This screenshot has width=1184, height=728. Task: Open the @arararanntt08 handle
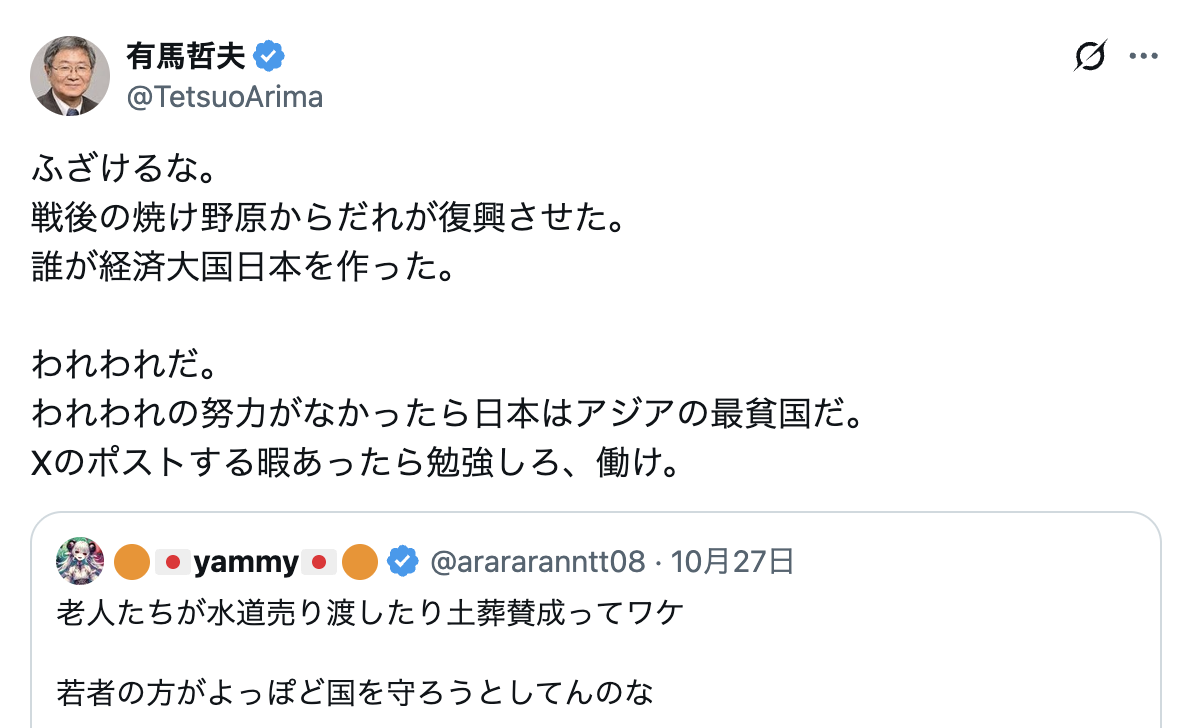537,563
